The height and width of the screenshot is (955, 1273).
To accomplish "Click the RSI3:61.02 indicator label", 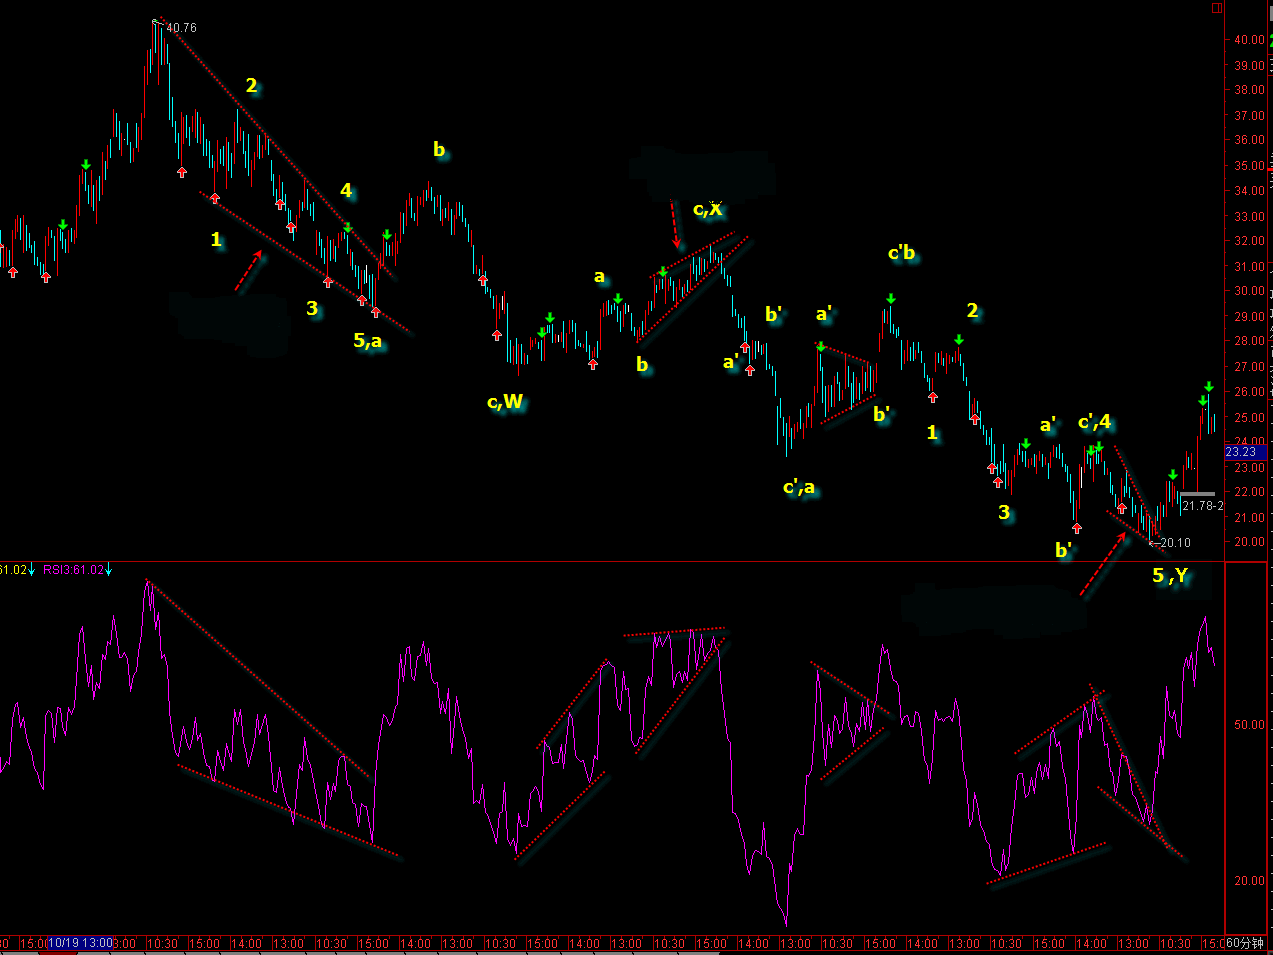I will pos(73,570).
